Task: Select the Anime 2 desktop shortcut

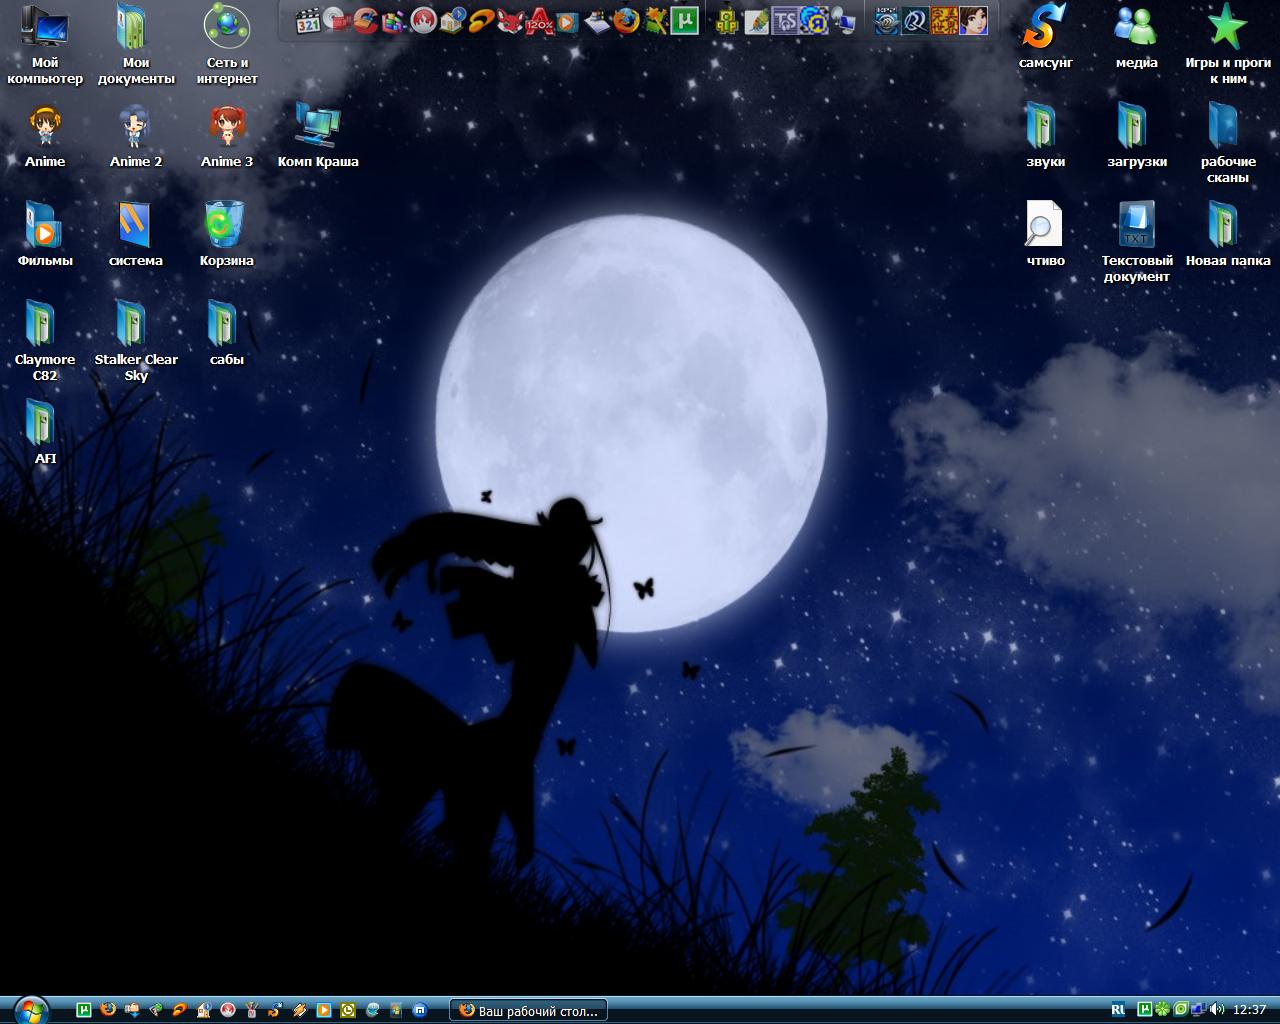Action: pos(136,136)
